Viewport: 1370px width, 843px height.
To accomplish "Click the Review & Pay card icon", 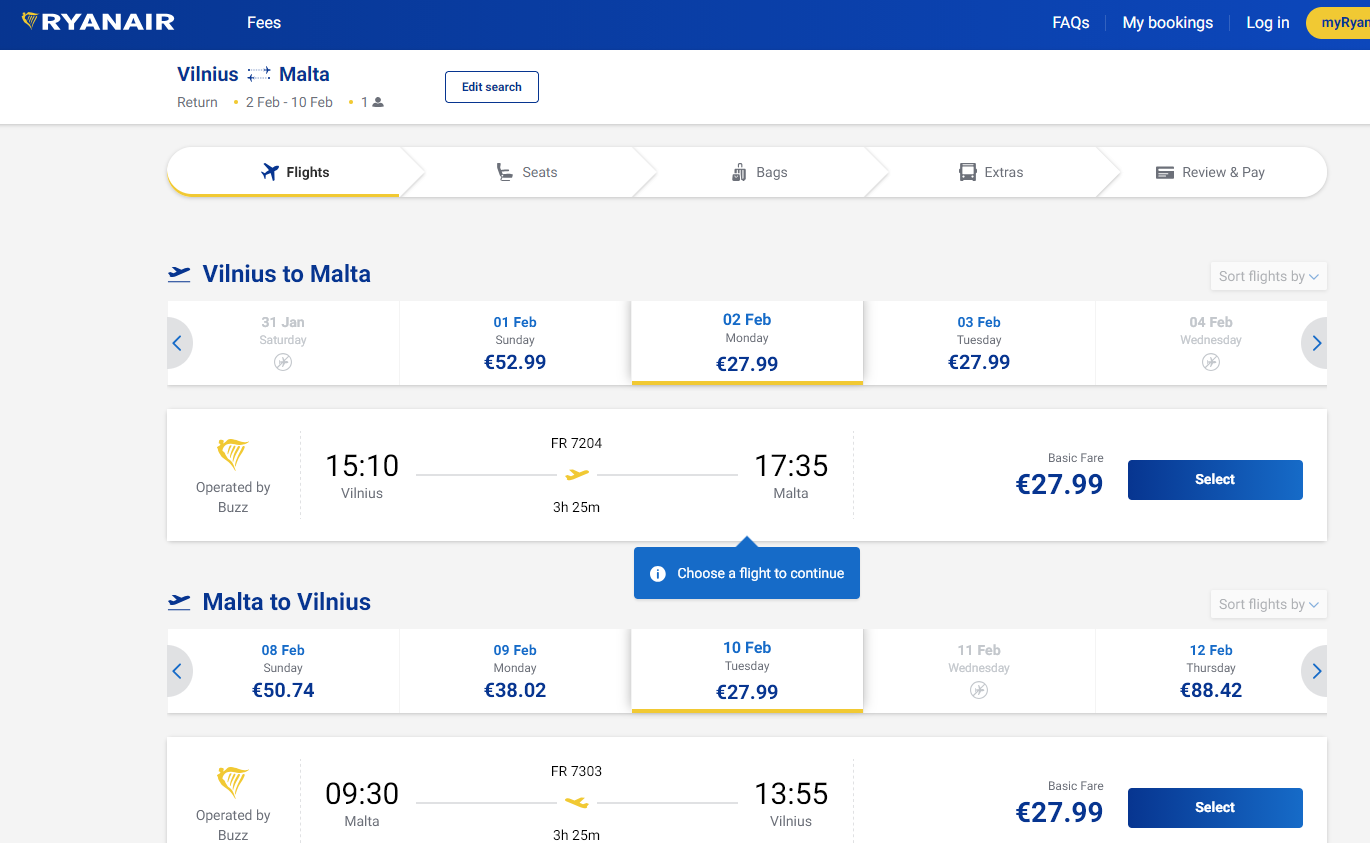I will pyautogui.click(x=1164, y=172).
